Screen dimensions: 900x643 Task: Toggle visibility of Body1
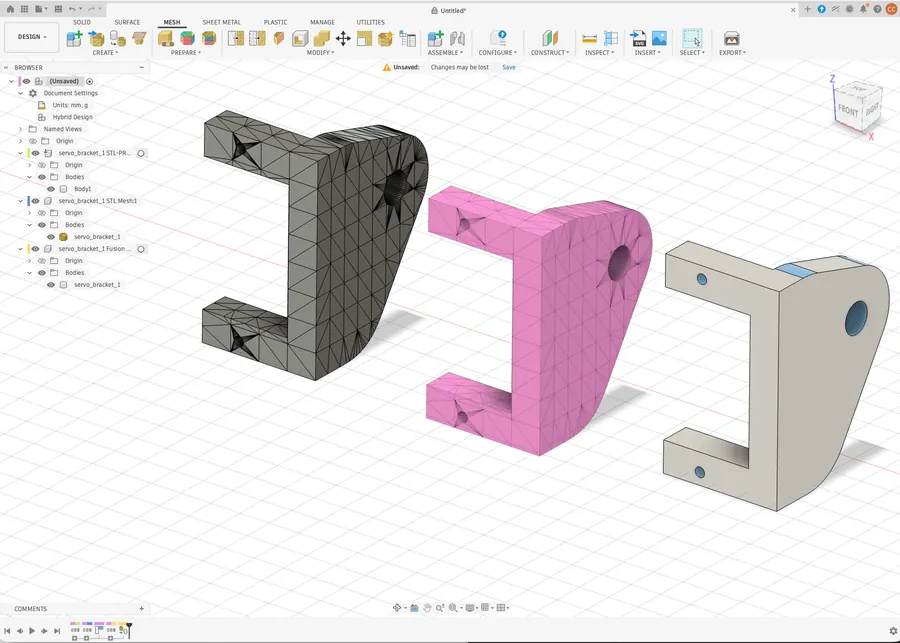coord(51,189)
